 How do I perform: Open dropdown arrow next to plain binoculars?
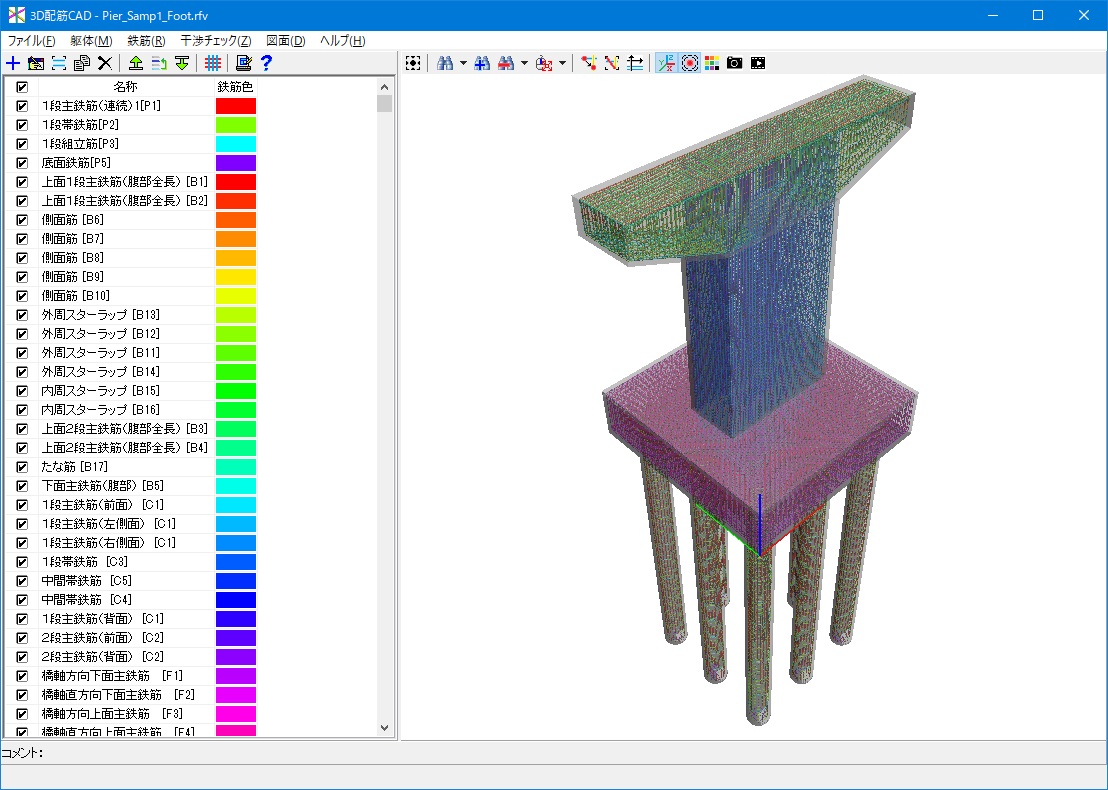click(463, 64)
